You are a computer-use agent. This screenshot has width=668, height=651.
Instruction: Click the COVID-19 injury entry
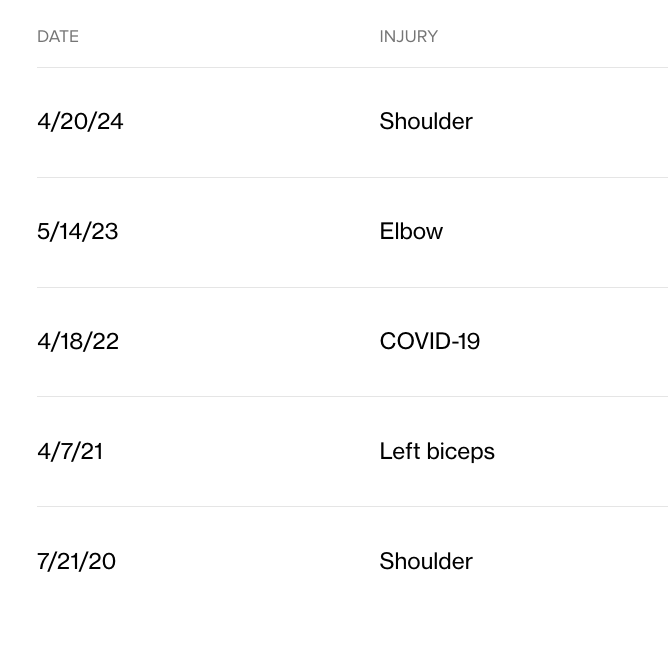[429, 342]
